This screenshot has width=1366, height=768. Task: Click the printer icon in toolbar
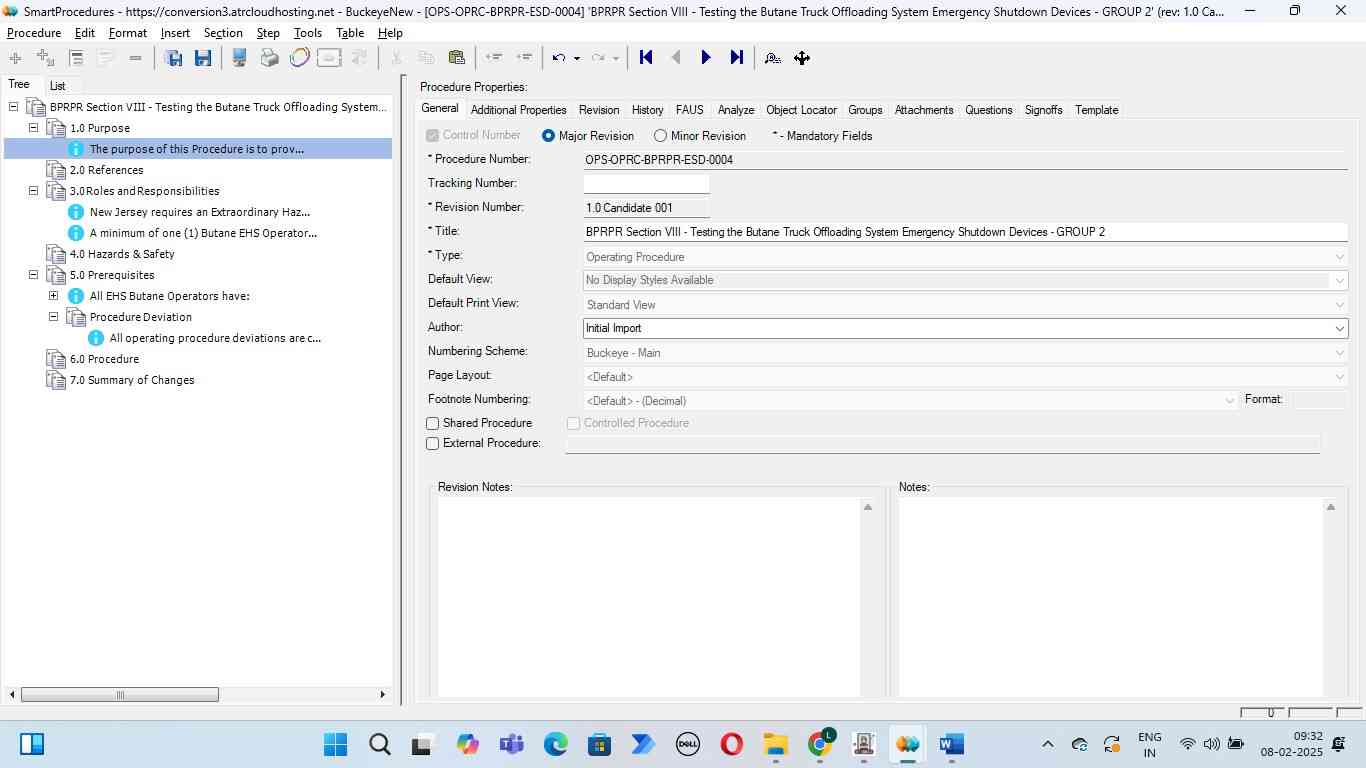tap(269, 58)
